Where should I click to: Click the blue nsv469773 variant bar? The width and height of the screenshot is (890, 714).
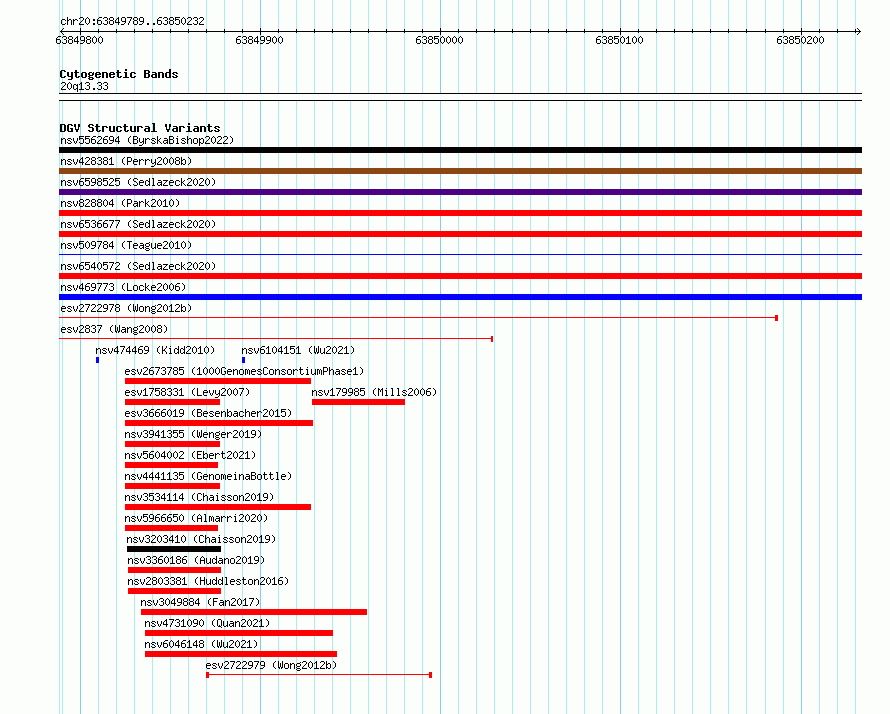click(x=460, y=297)
